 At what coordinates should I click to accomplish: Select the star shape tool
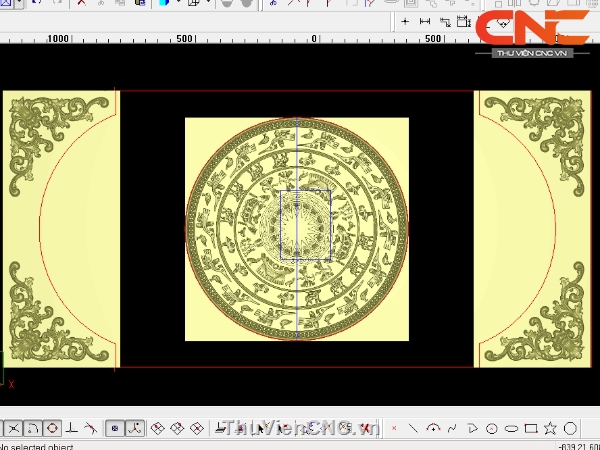coord(551,428)
